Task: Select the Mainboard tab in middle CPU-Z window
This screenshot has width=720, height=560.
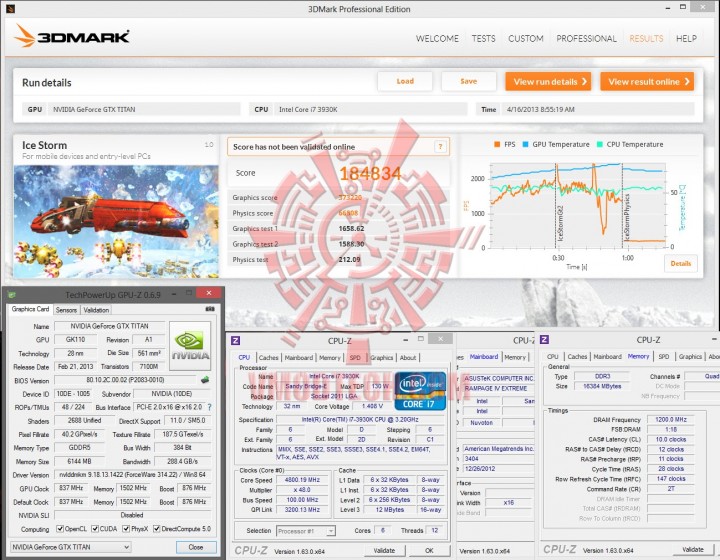Action: coord(484,357)
